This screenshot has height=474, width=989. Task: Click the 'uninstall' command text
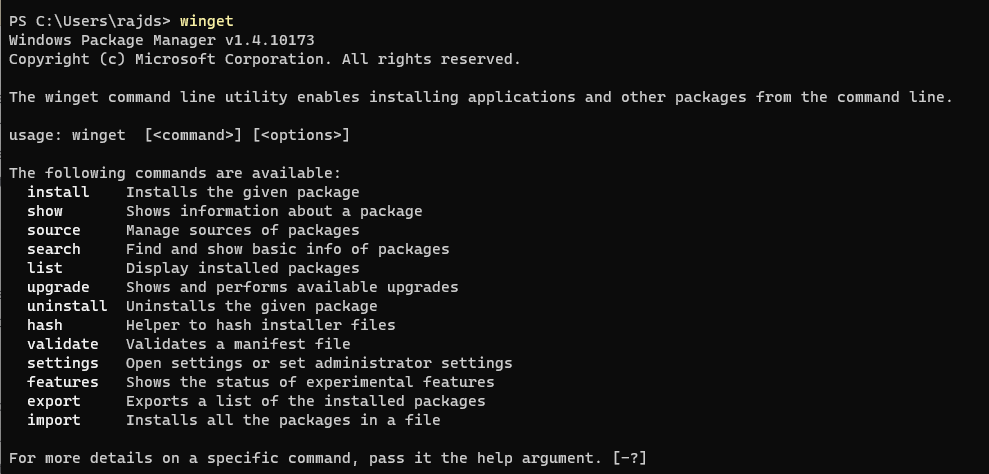(x=67, y=306)
